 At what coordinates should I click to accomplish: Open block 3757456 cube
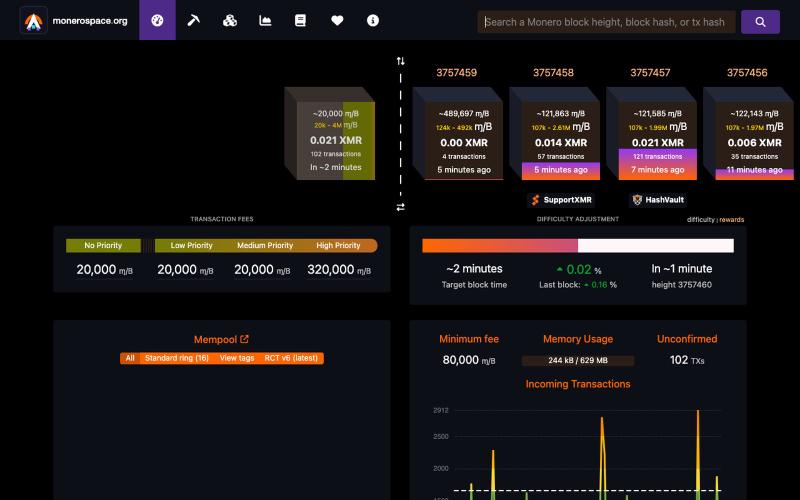click(748, 133)
